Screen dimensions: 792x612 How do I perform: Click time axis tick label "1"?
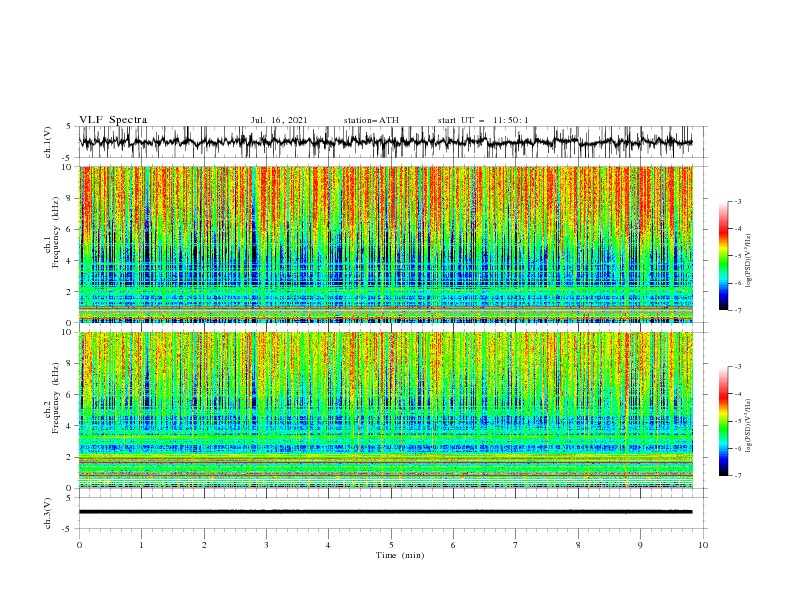pyautogui.click(x=141, y=545)
